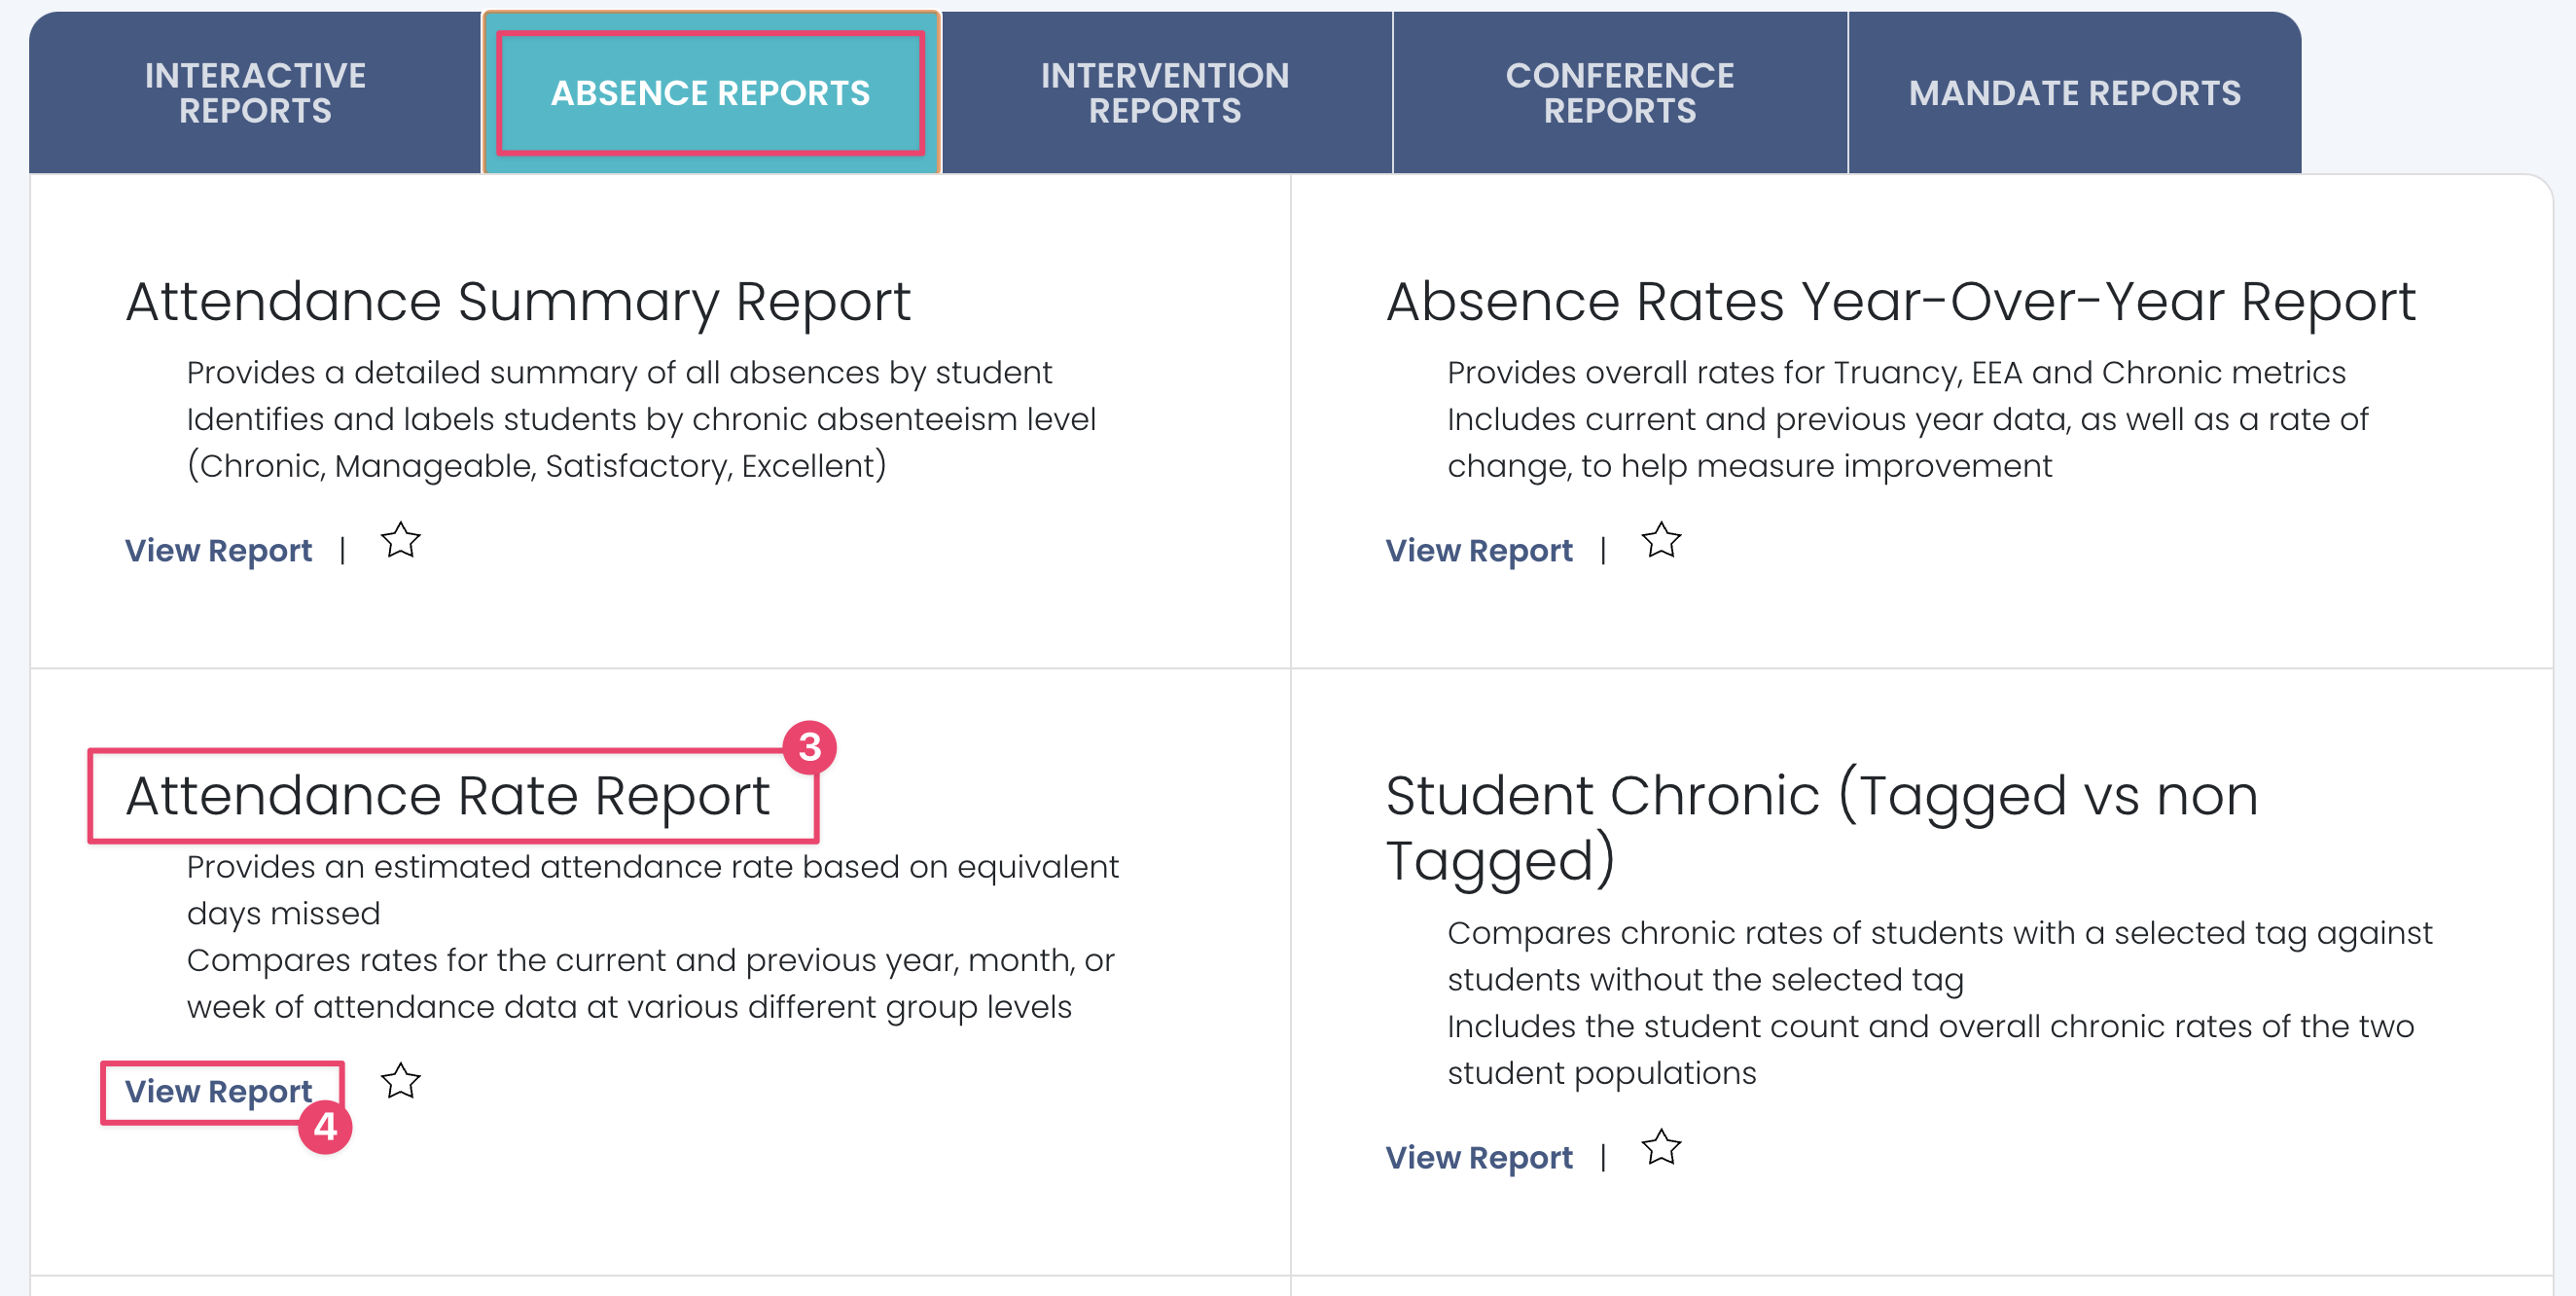Image resolution: width=2576 pixels, height=1296 pixels.
Task: Click 'Includes current and previous year data' text
Action: (1908, 443)
